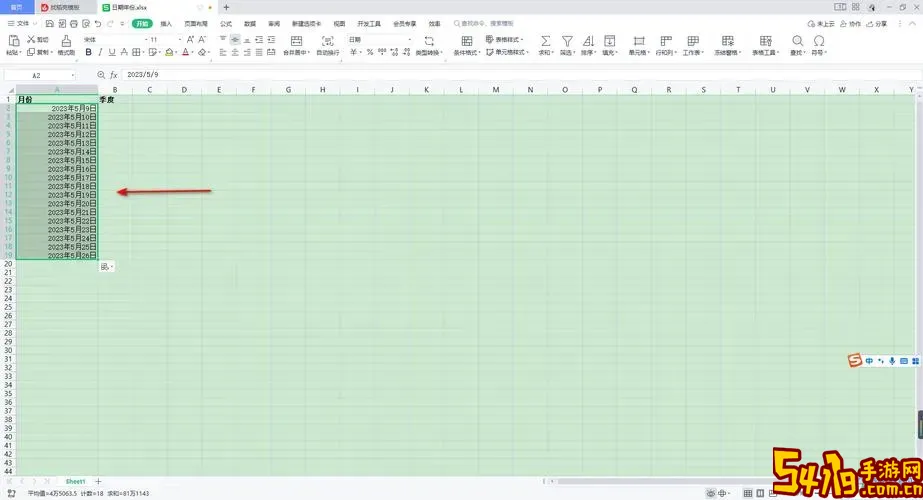Viewport: 923px width, 500px height.
Task: Click the cell borders icon
Action: tap(136, 52)
